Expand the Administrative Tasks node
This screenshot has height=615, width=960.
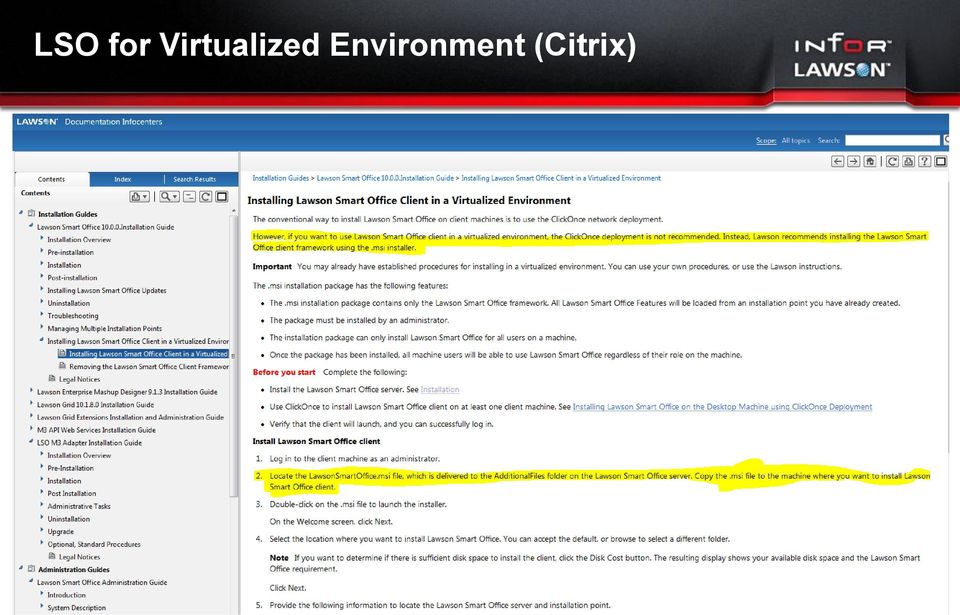tap(42, 505)
